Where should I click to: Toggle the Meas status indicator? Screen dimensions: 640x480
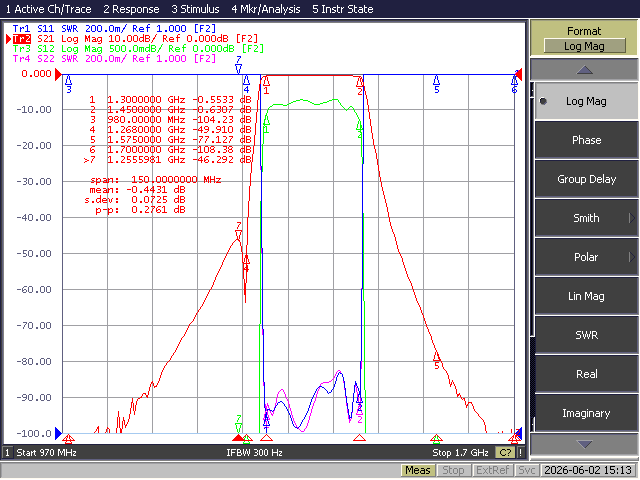(418, 470)
